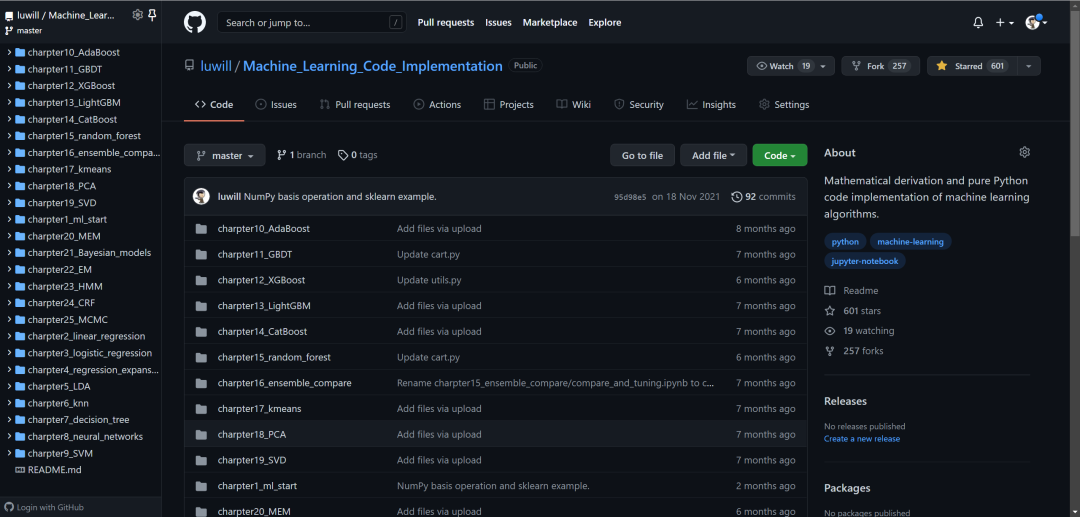The height and width of the screenshot is (517, 1080).
Task: Open charpter16_ensemble_compare folder in file list
Action: click(x=284, y=383)
